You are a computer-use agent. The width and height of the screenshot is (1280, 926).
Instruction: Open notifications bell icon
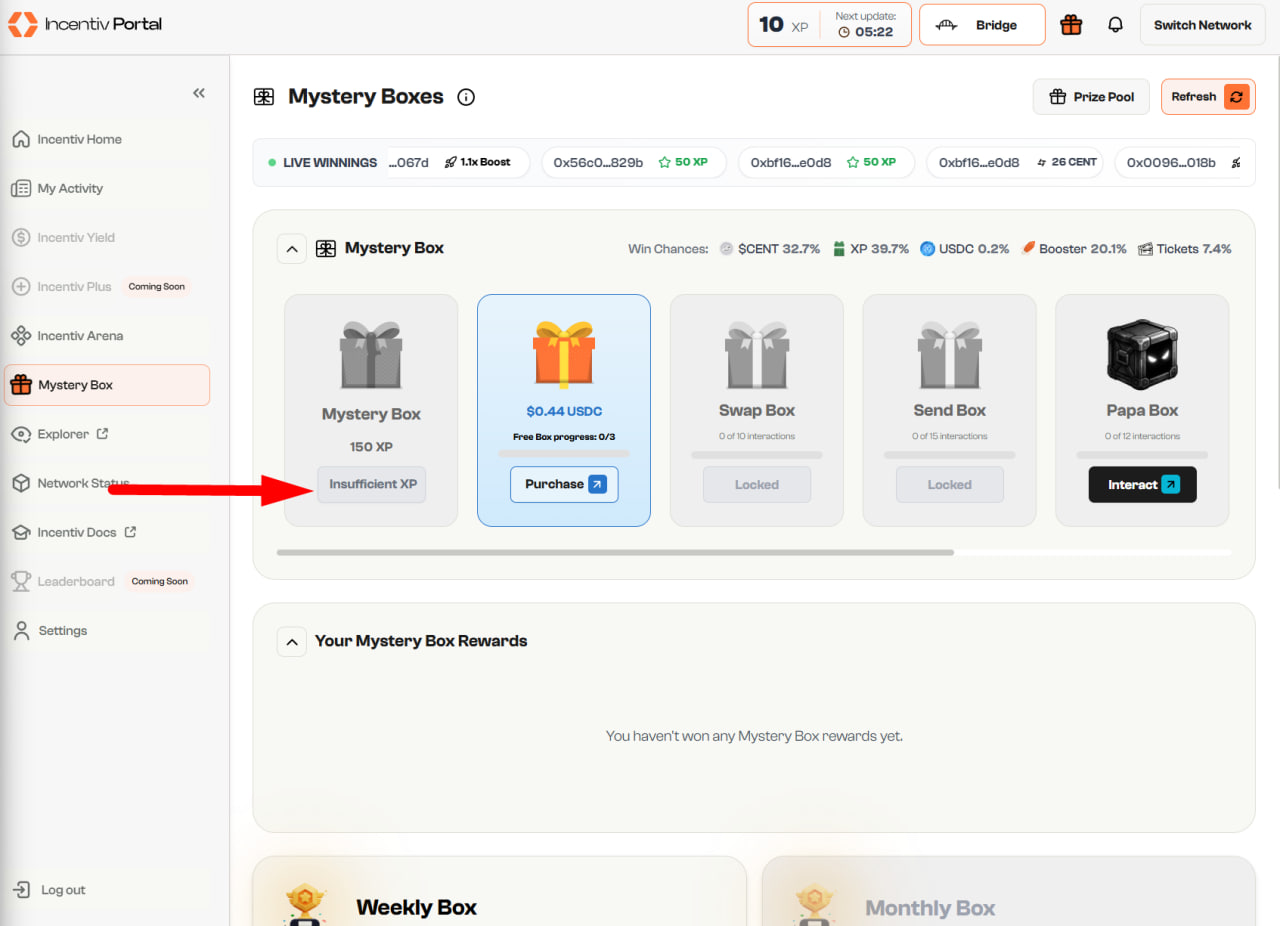pos(1116,25)
